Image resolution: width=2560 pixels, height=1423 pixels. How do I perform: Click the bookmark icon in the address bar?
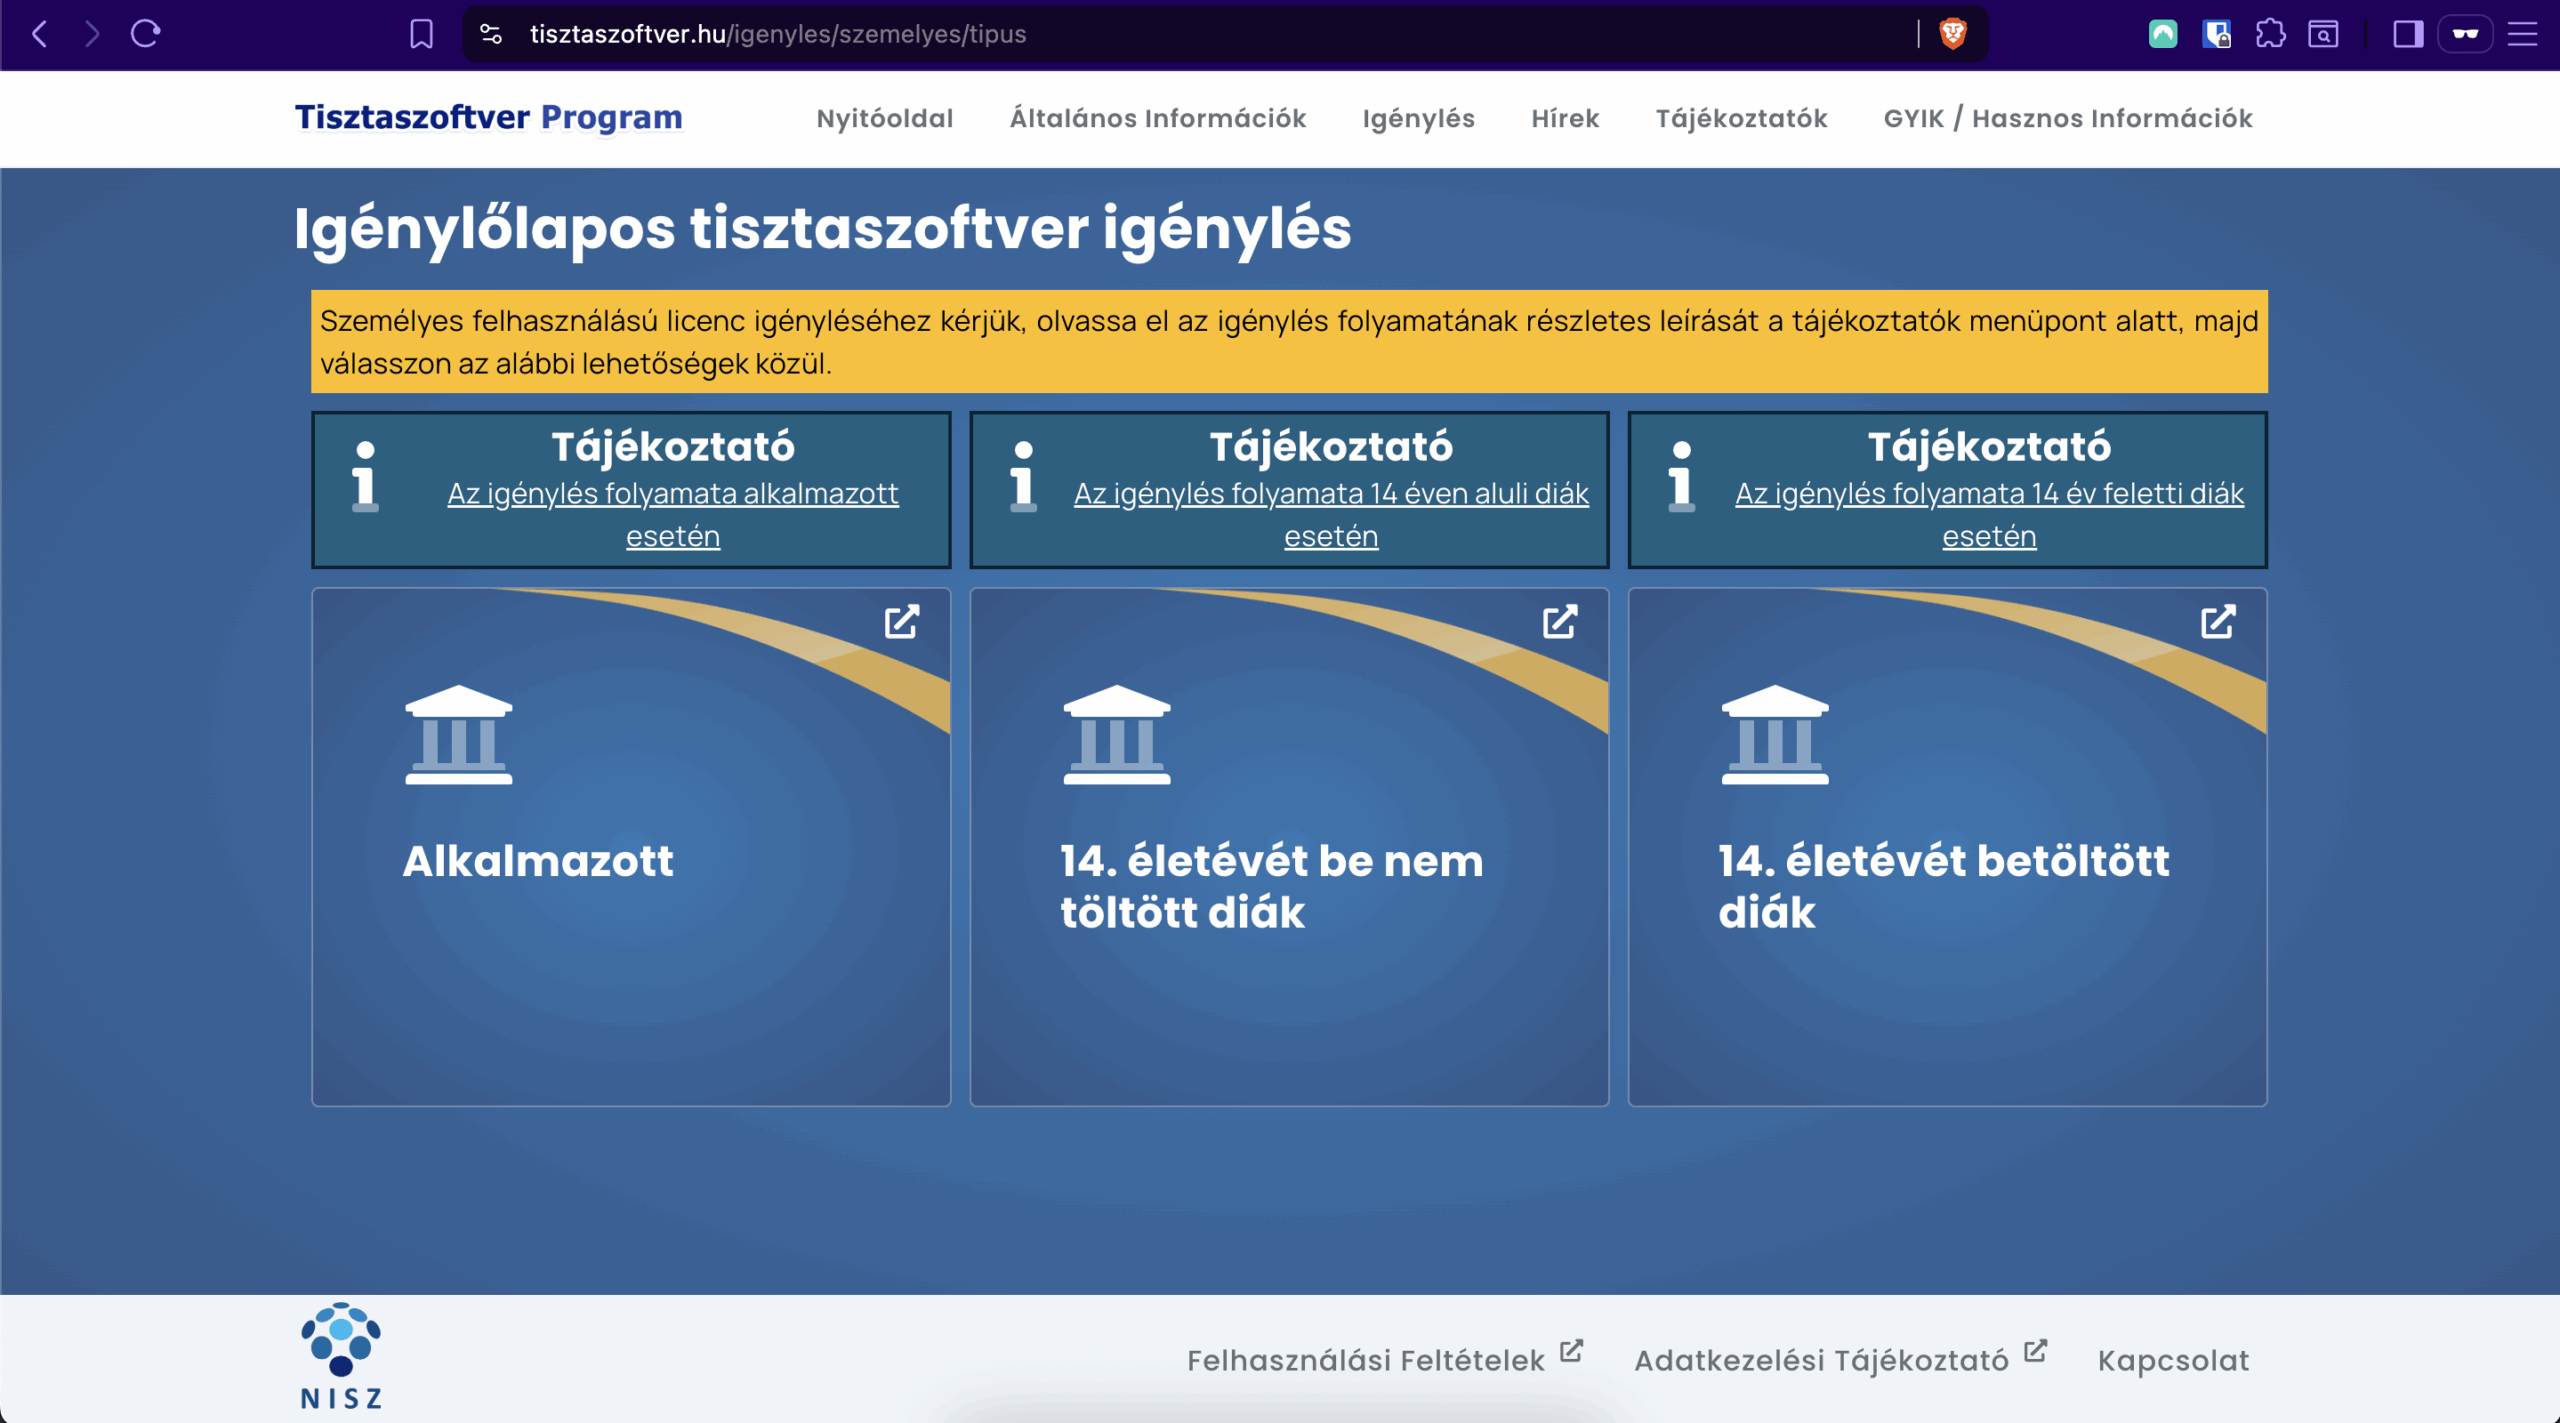pyautogui.click(x=421, y=33)
